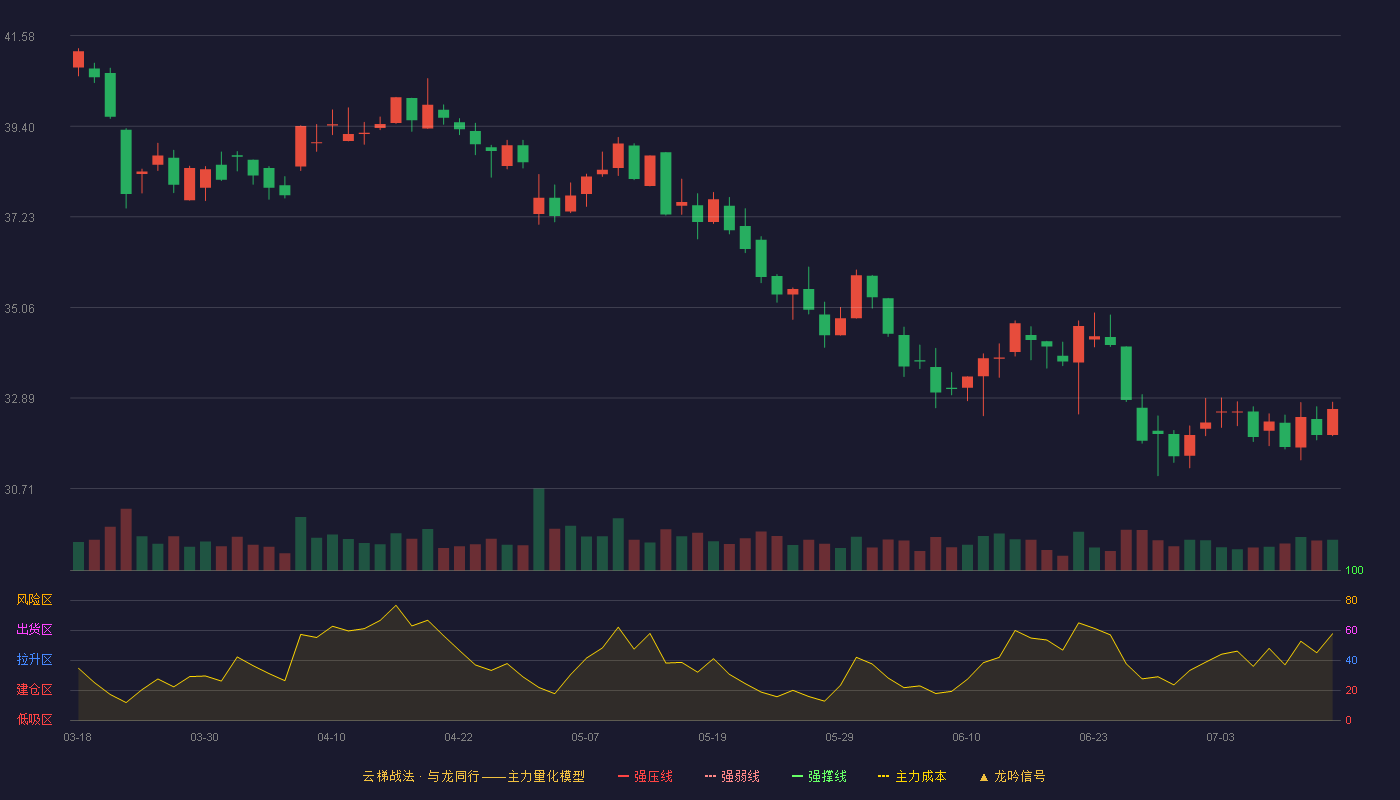Select the 04-22 date label

(458, 737)
